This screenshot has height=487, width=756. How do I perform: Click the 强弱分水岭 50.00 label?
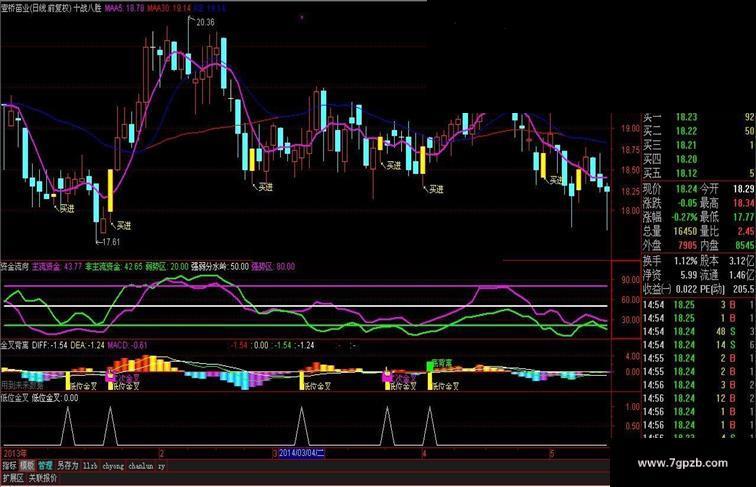click(x=220, y=266)
